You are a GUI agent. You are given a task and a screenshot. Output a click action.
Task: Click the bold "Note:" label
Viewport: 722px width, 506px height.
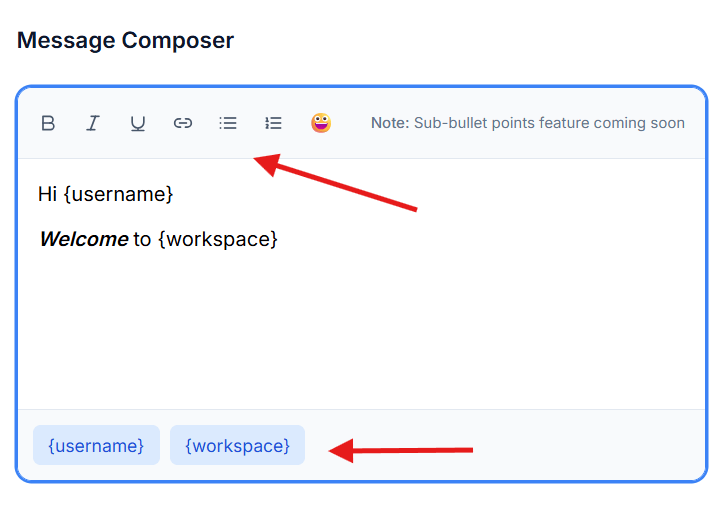(x=390, y=124)
